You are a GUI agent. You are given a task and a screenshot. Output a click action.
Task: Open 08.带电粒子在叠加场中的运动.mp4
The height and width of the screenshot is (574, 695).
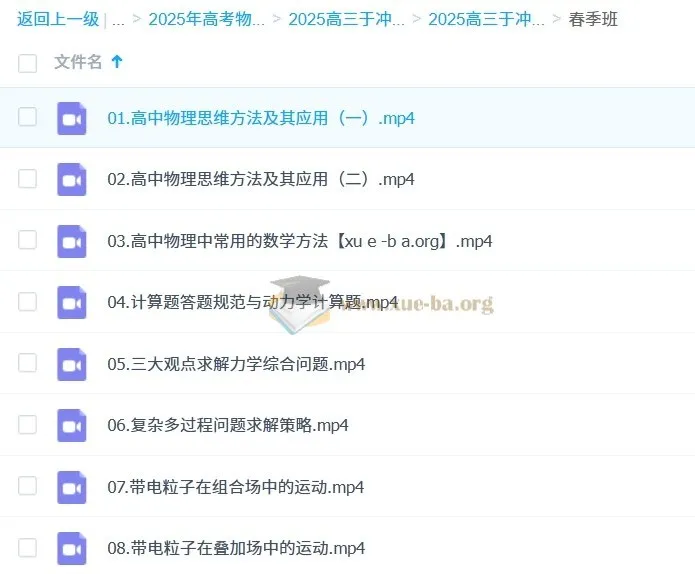[x=236, y=548]
